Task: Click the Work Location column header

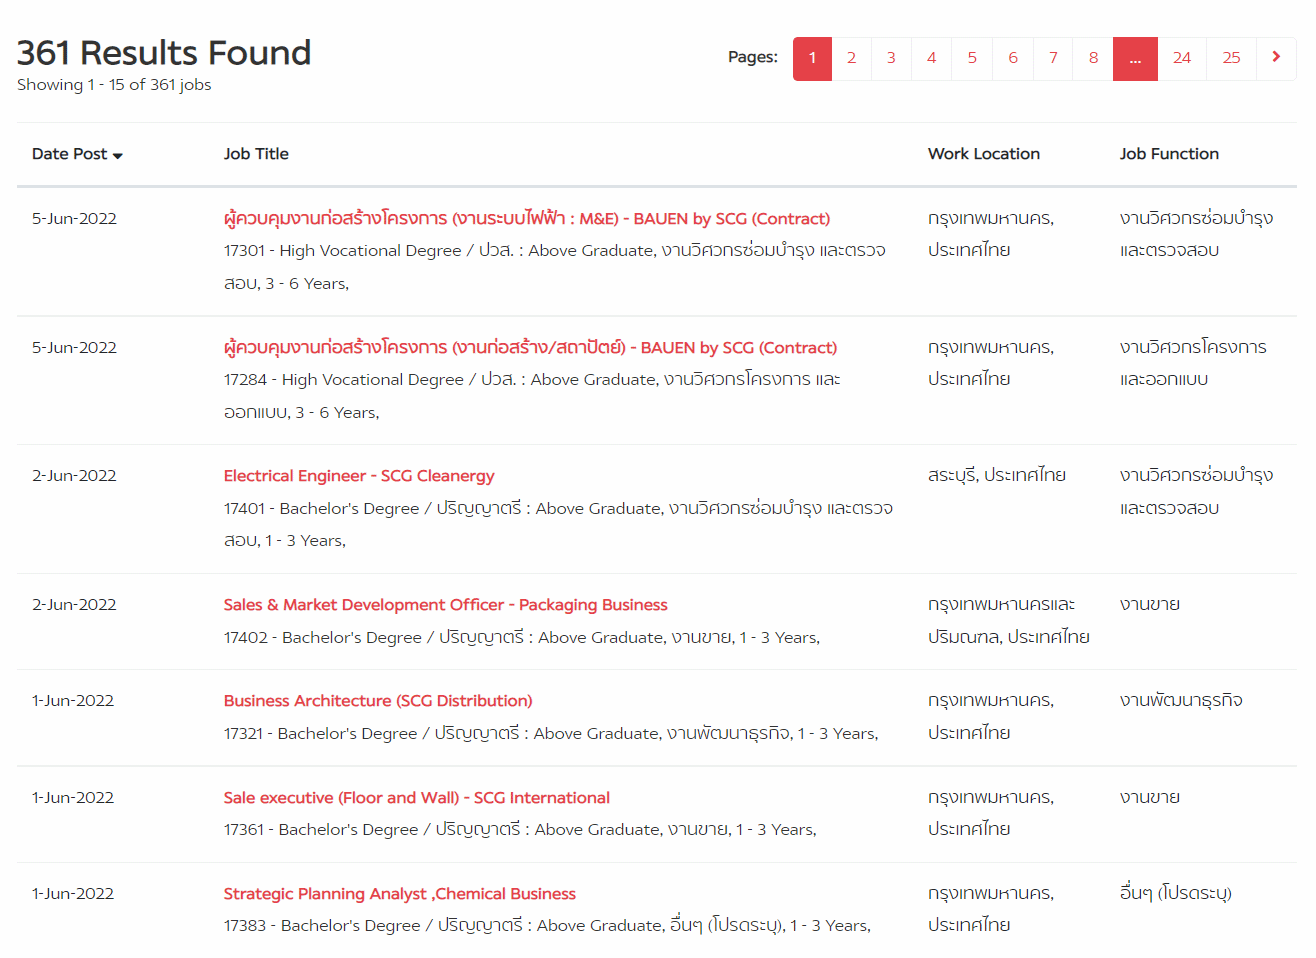Action: pyautogui.click(x=983, y=154)
